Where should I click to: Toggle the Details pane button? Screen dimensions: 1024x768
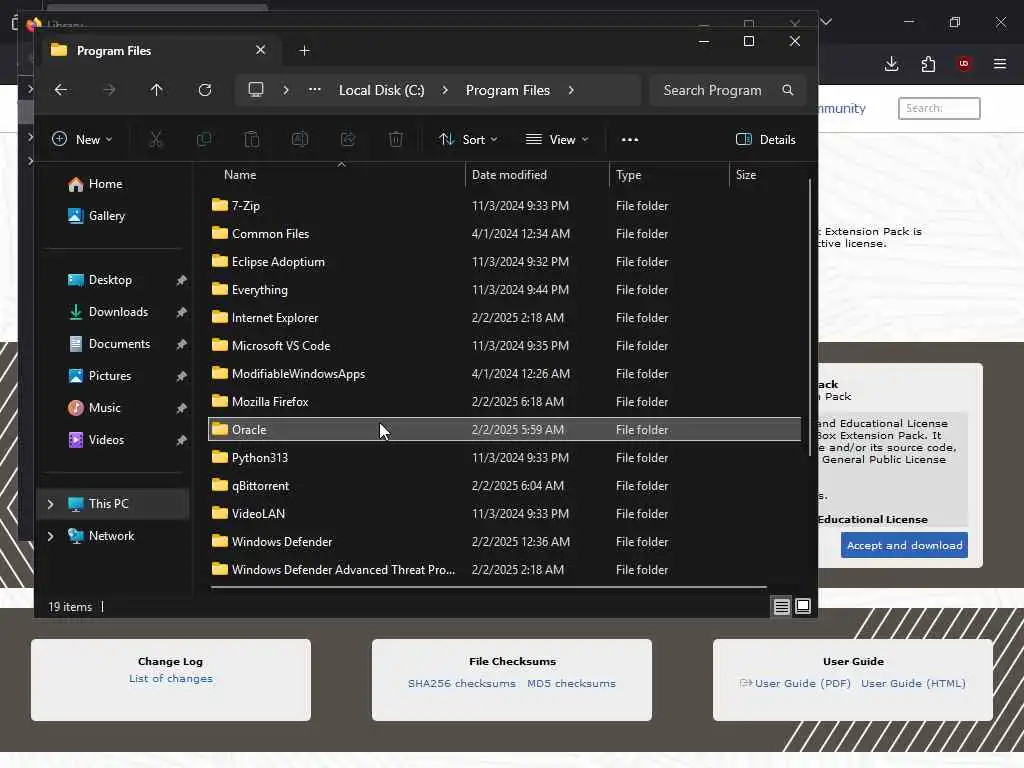click(x=765, y=139)
